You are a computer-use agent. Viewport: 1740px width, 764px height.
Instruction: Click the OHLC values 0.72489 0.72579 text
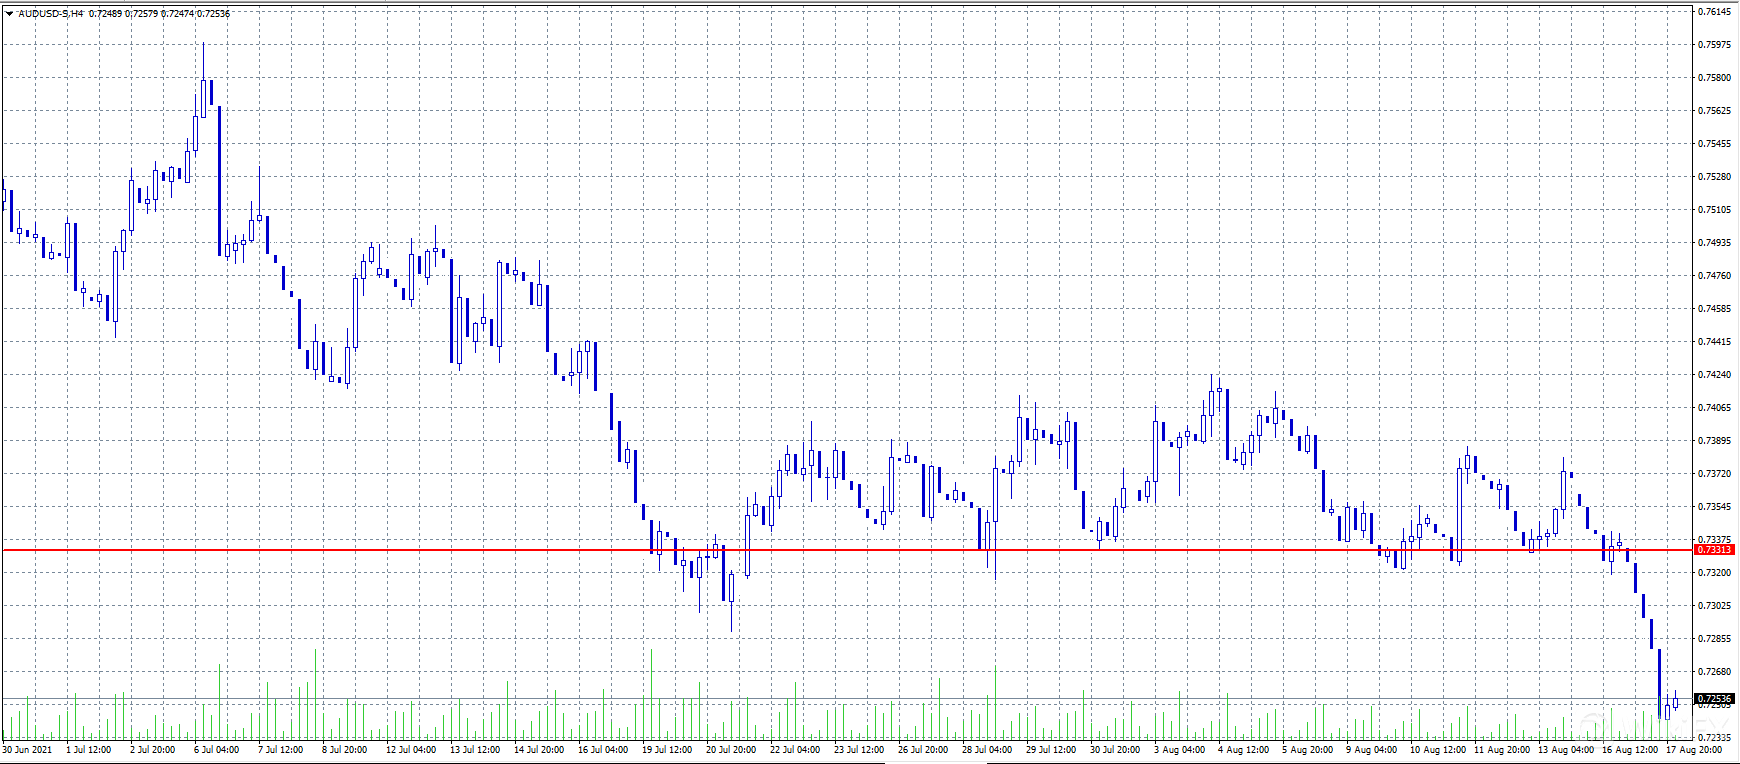[123, 14]
